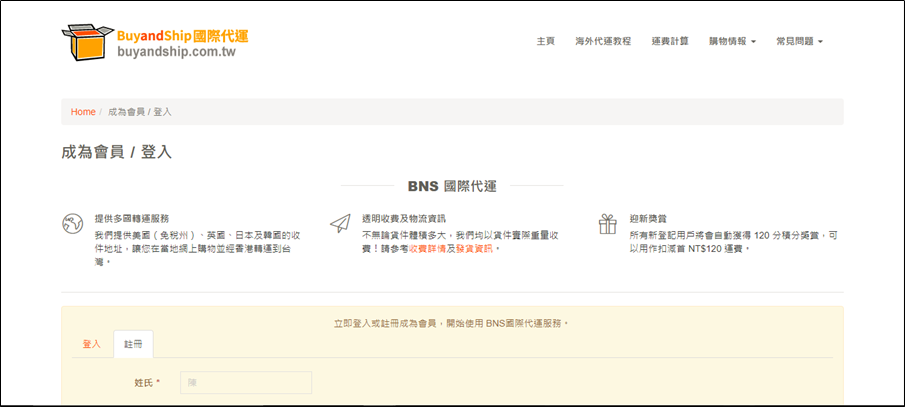Click the 提供多國轉運服務 title

click(131, 218)
